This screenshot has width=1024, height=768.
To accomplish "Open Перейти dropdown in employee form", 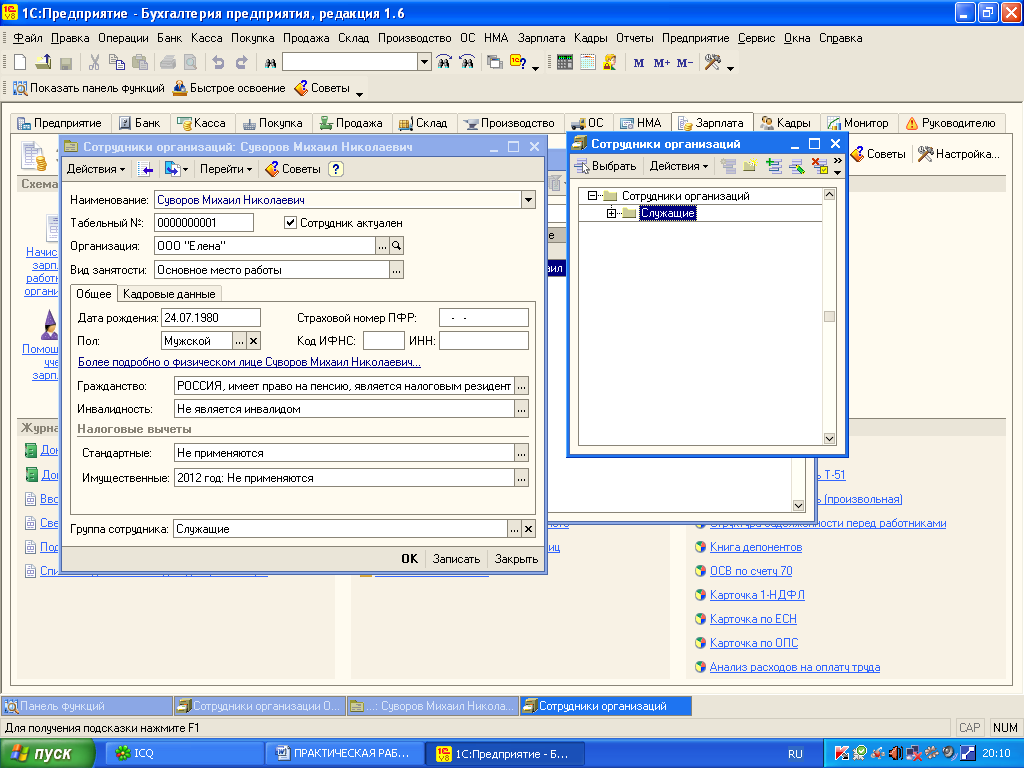I will click(x=226, y=169).
